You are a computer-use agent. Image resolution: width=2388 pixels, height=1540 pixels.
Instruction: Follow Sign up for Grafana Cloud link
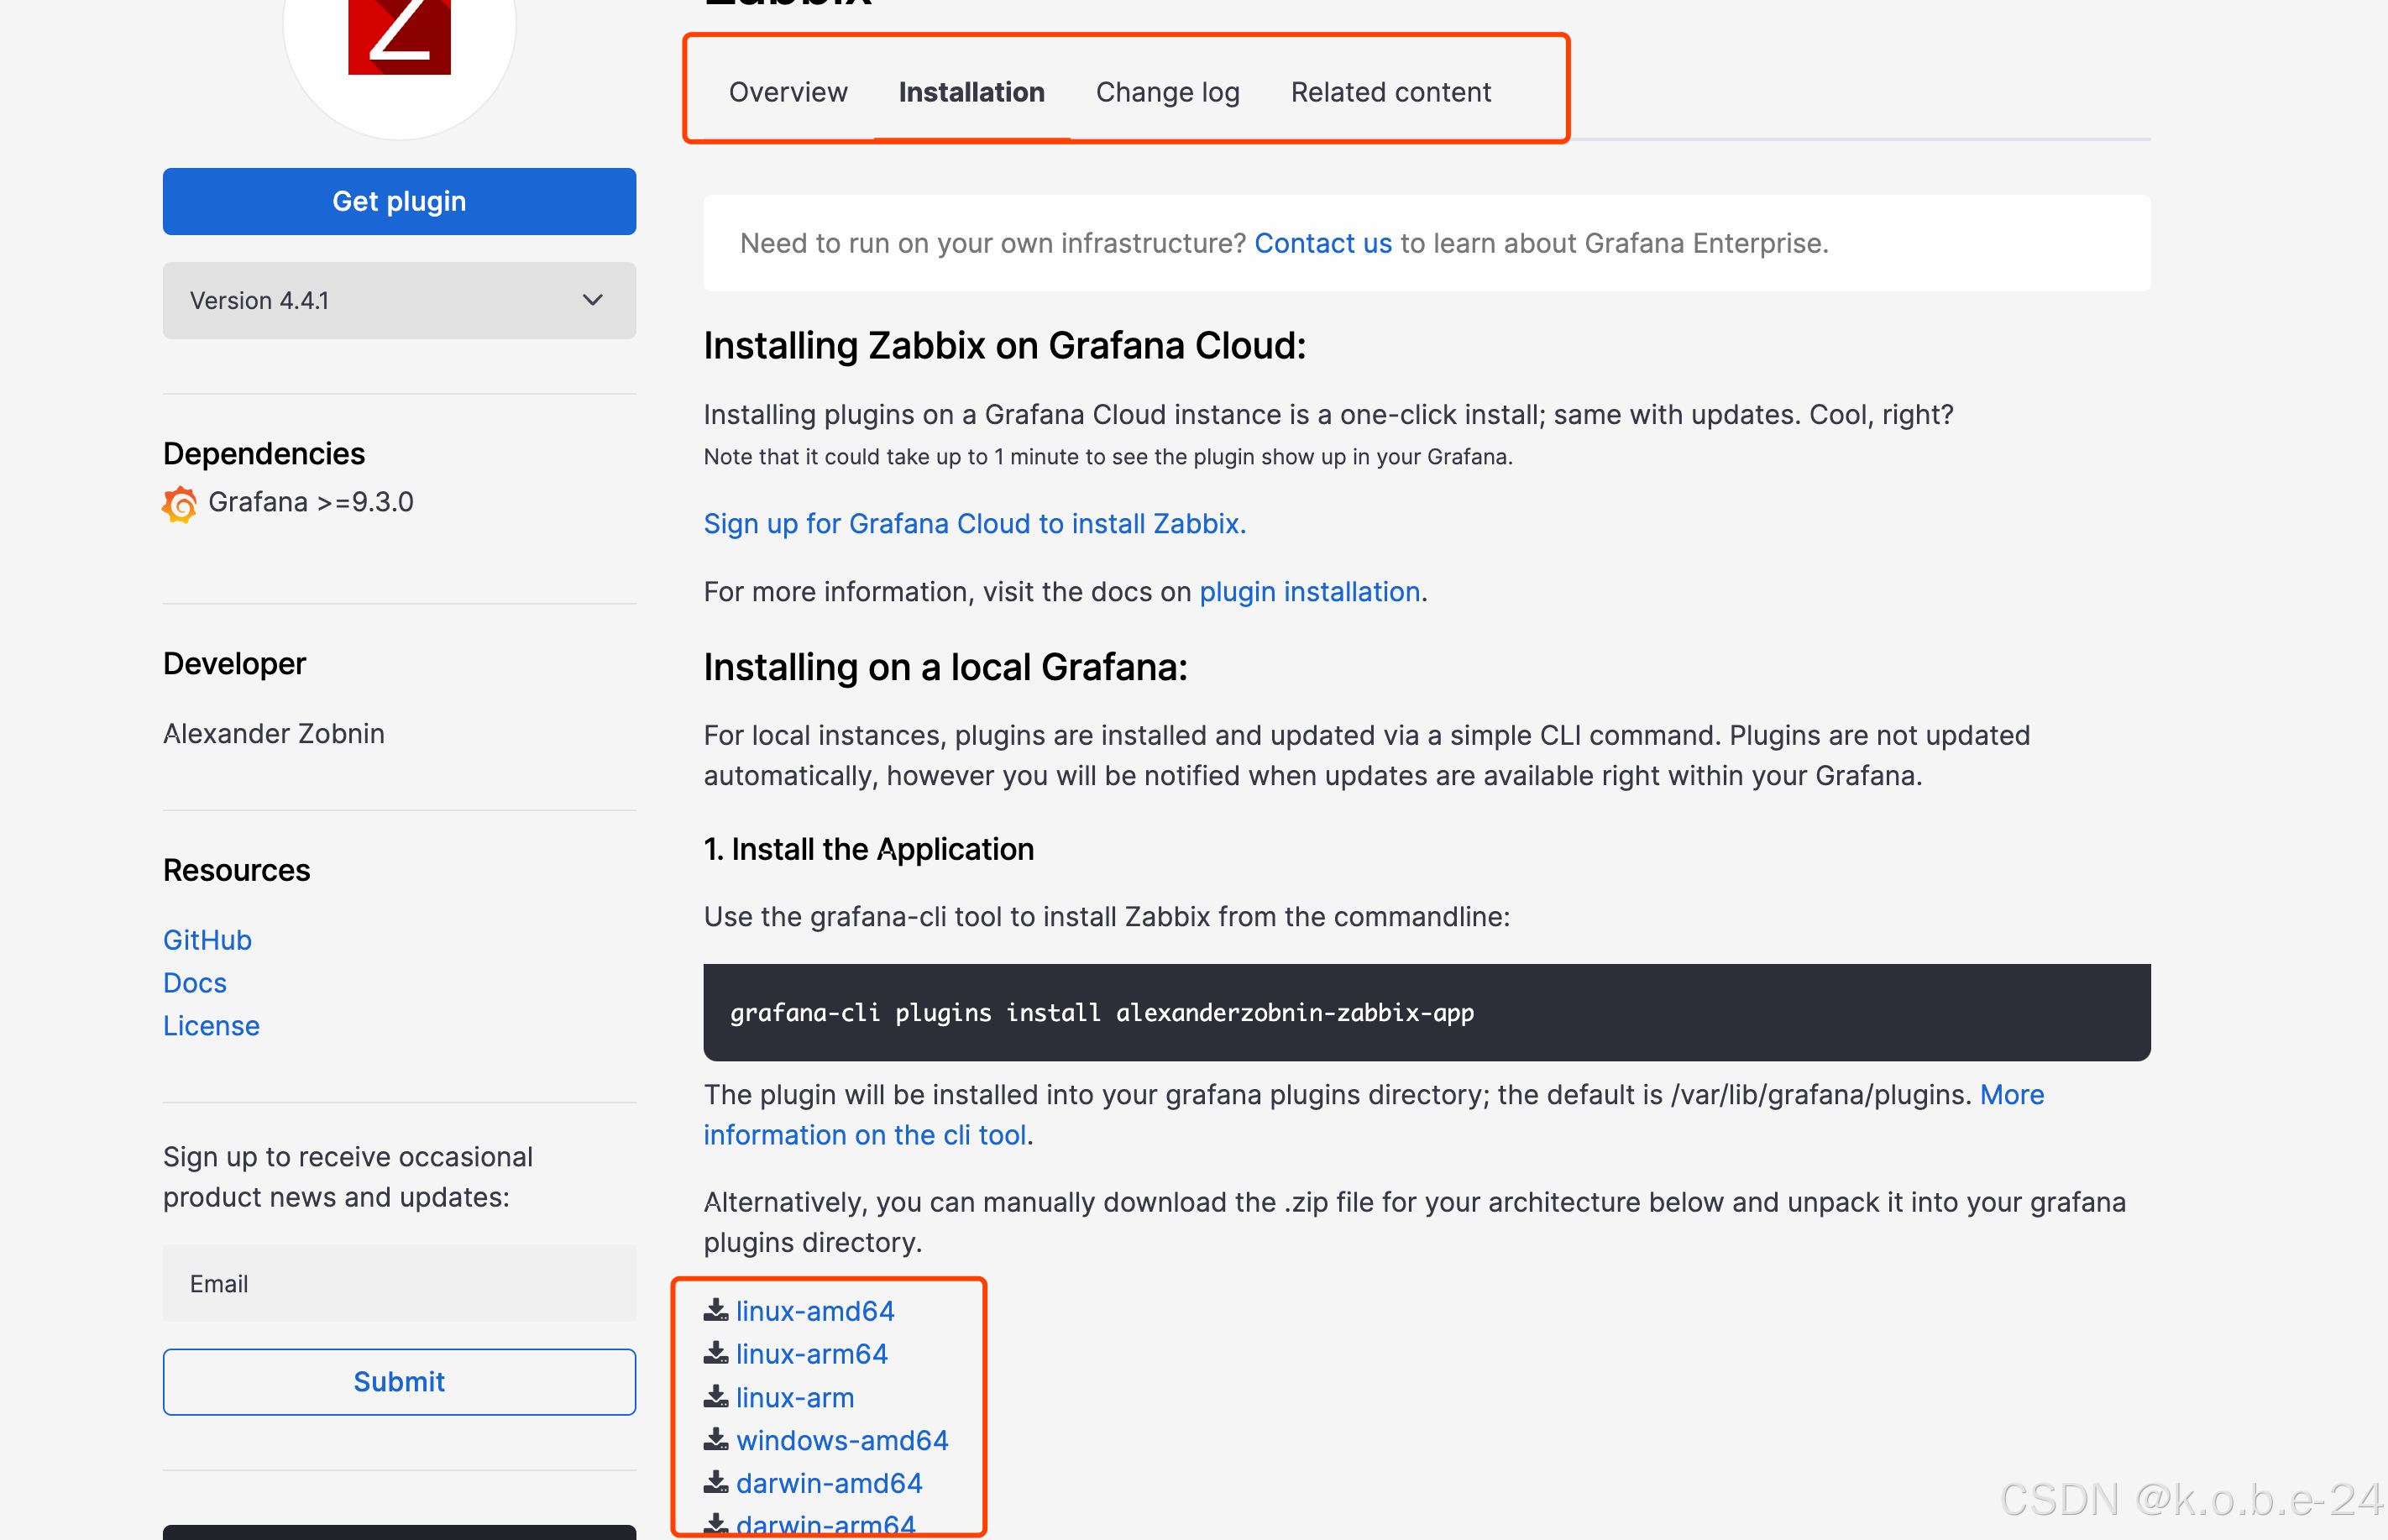(974, 523)
